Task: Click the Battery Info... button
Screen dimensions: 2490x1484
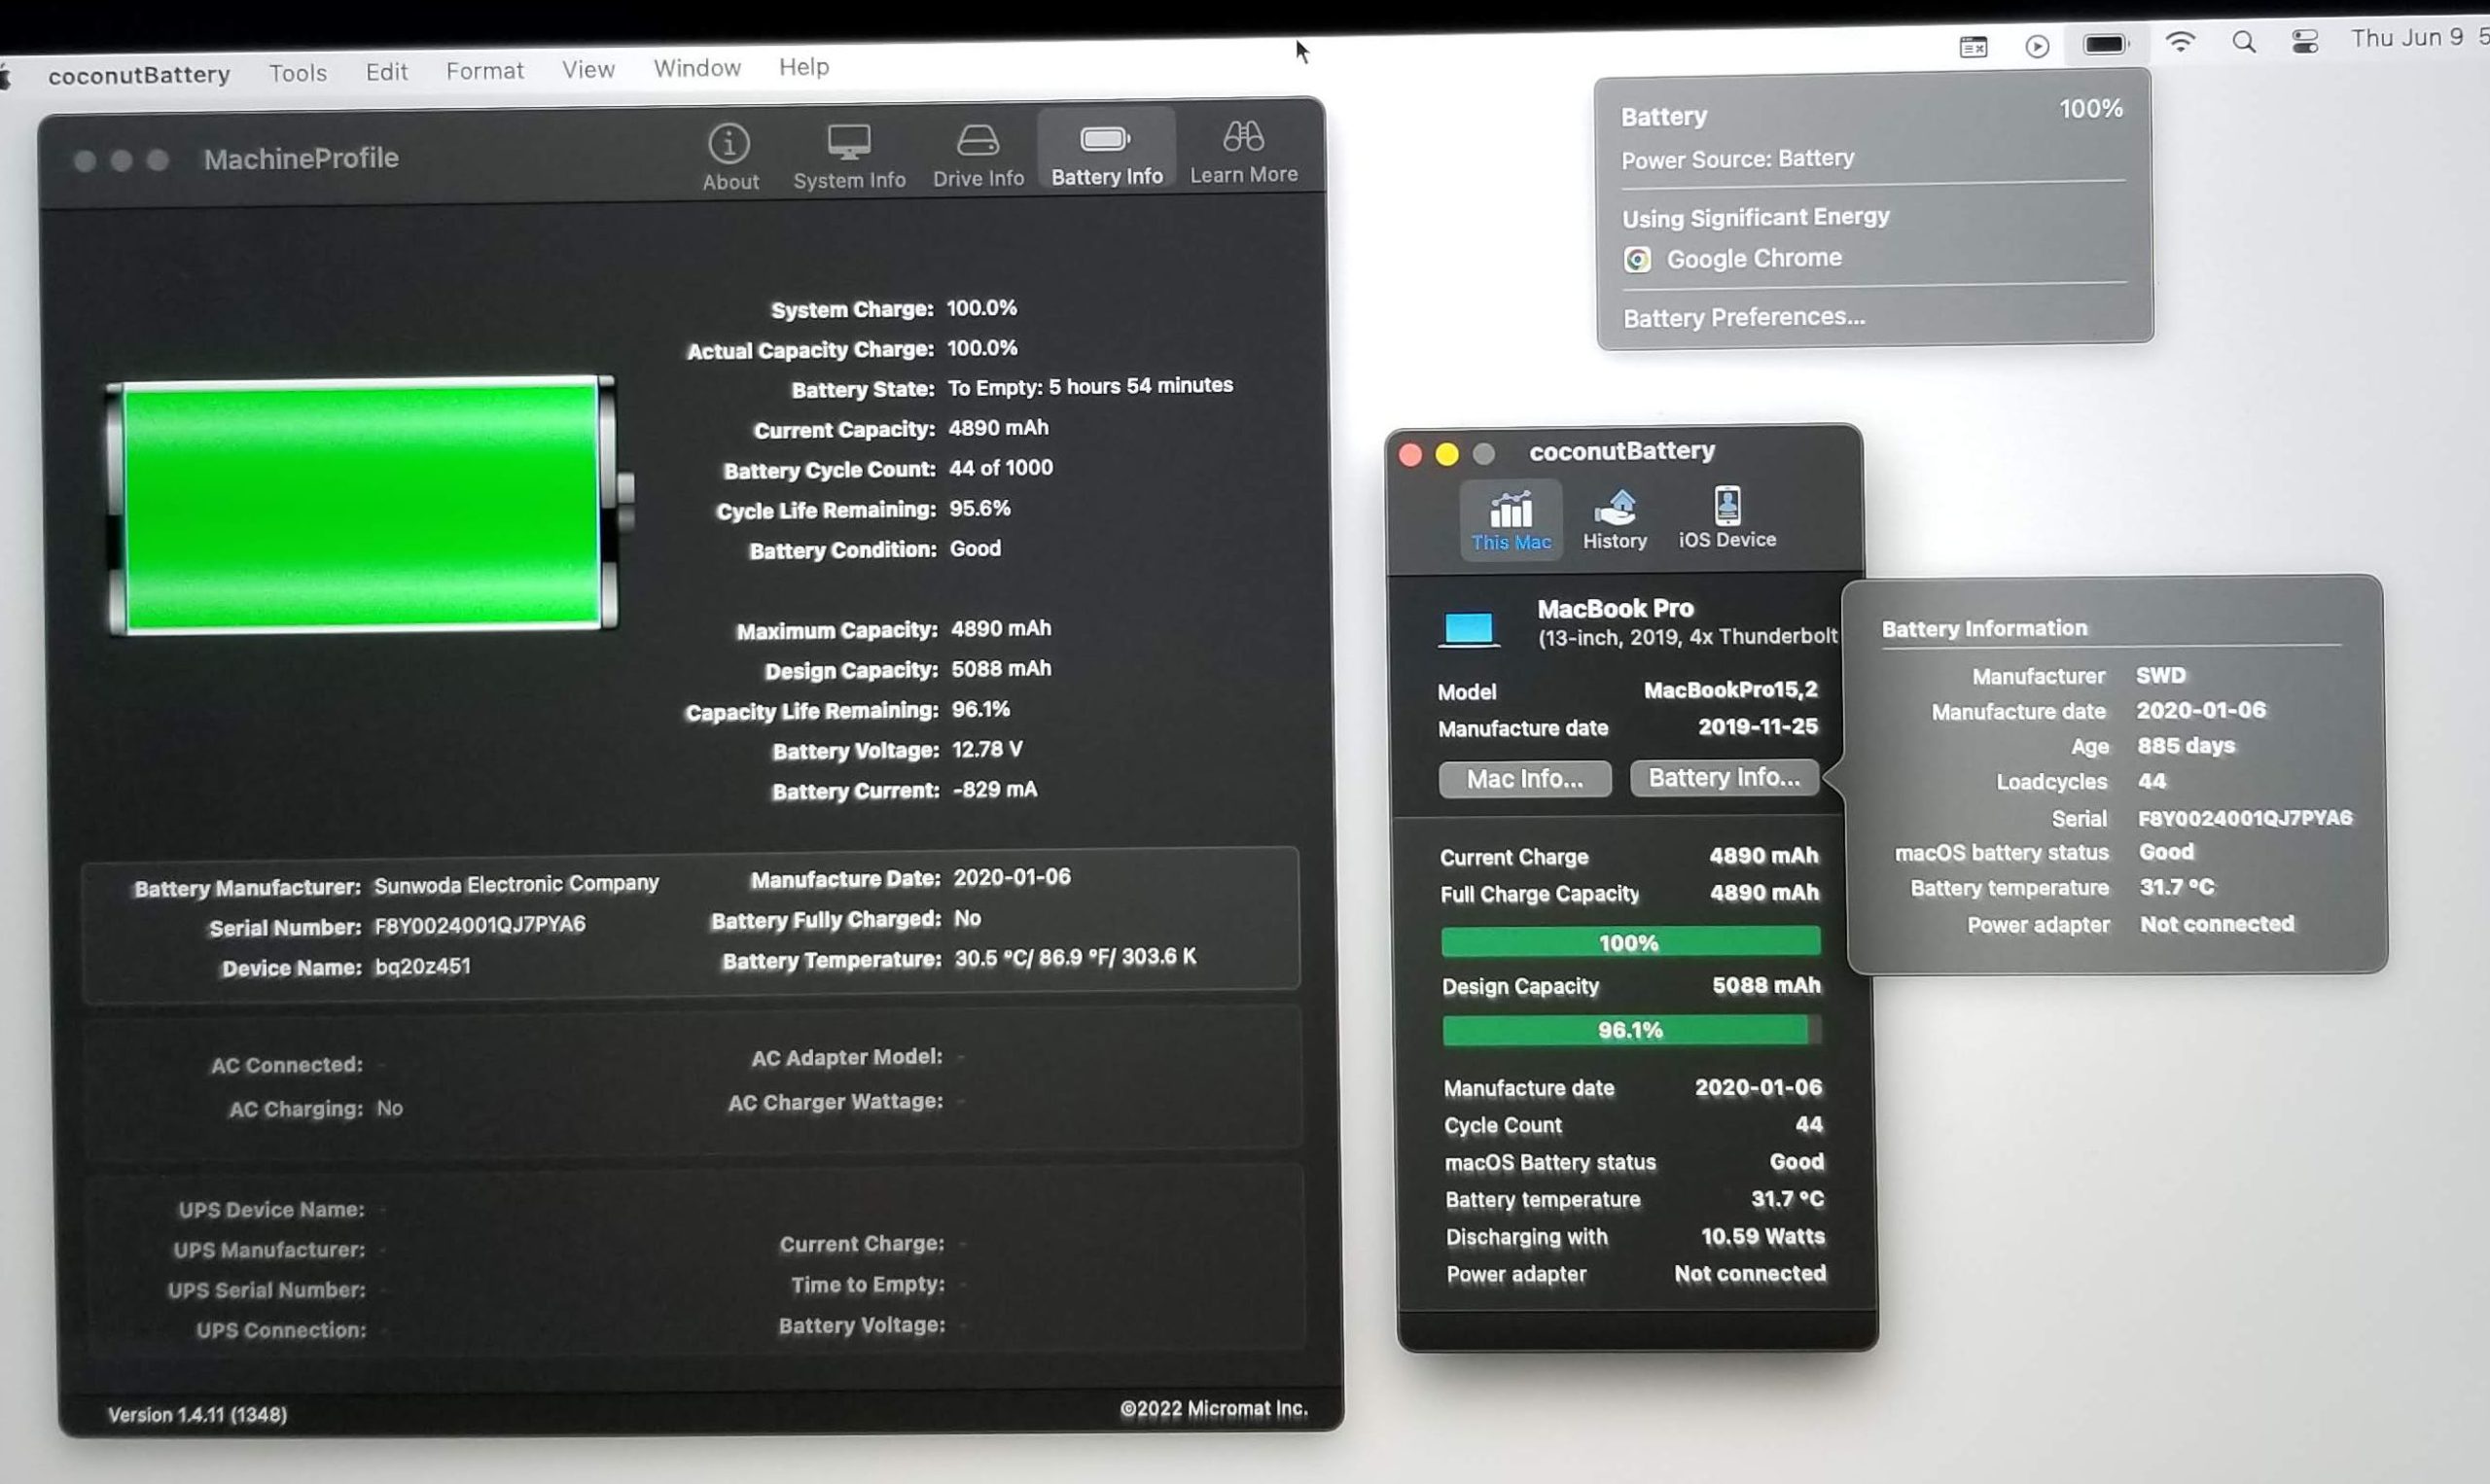Action: (x=1724, y=777)
